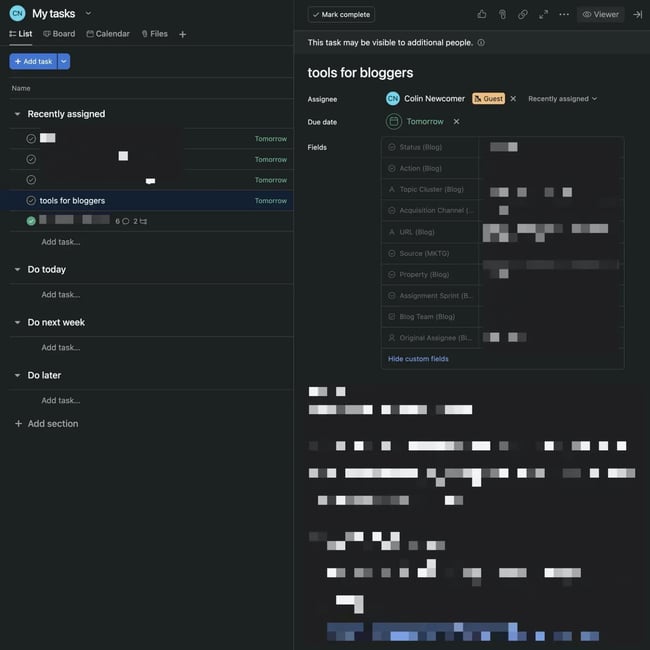Click the Property (Blog) field
The image size is (650, 650).
pyautogui.click(x=502, y=274)
